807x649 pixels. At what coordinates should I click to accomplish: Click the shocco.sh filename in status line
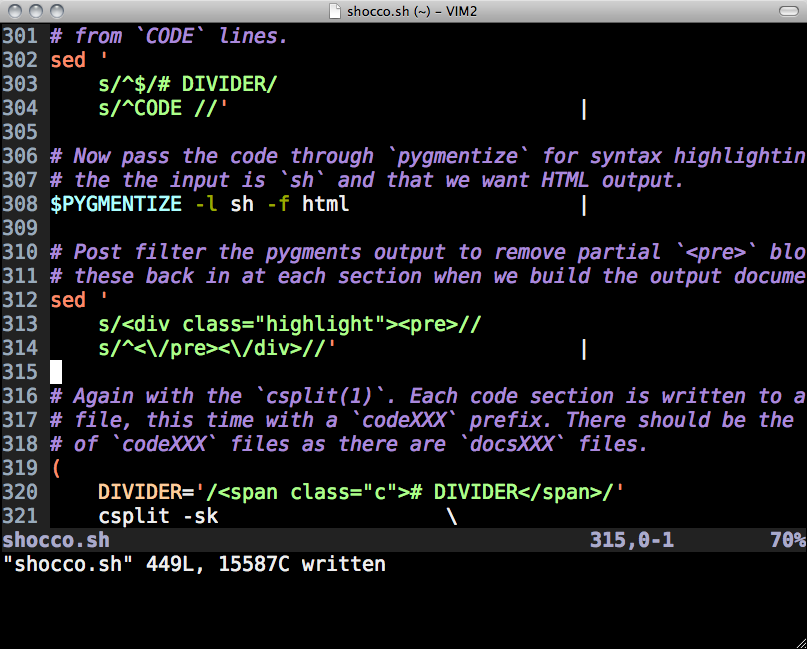[55, 541]
